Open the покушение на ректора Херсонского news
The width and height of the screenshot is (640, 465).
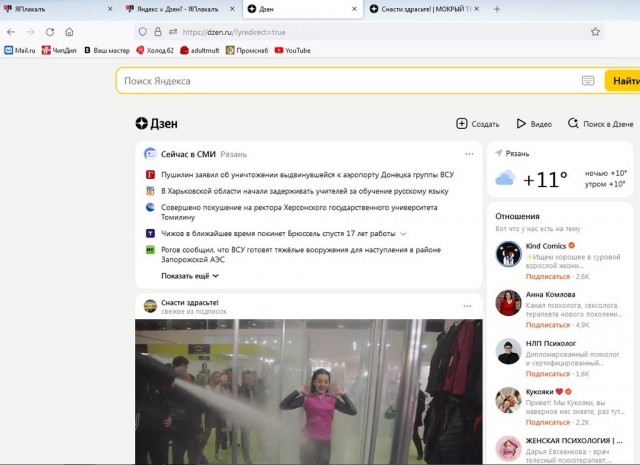coord(299,212)
